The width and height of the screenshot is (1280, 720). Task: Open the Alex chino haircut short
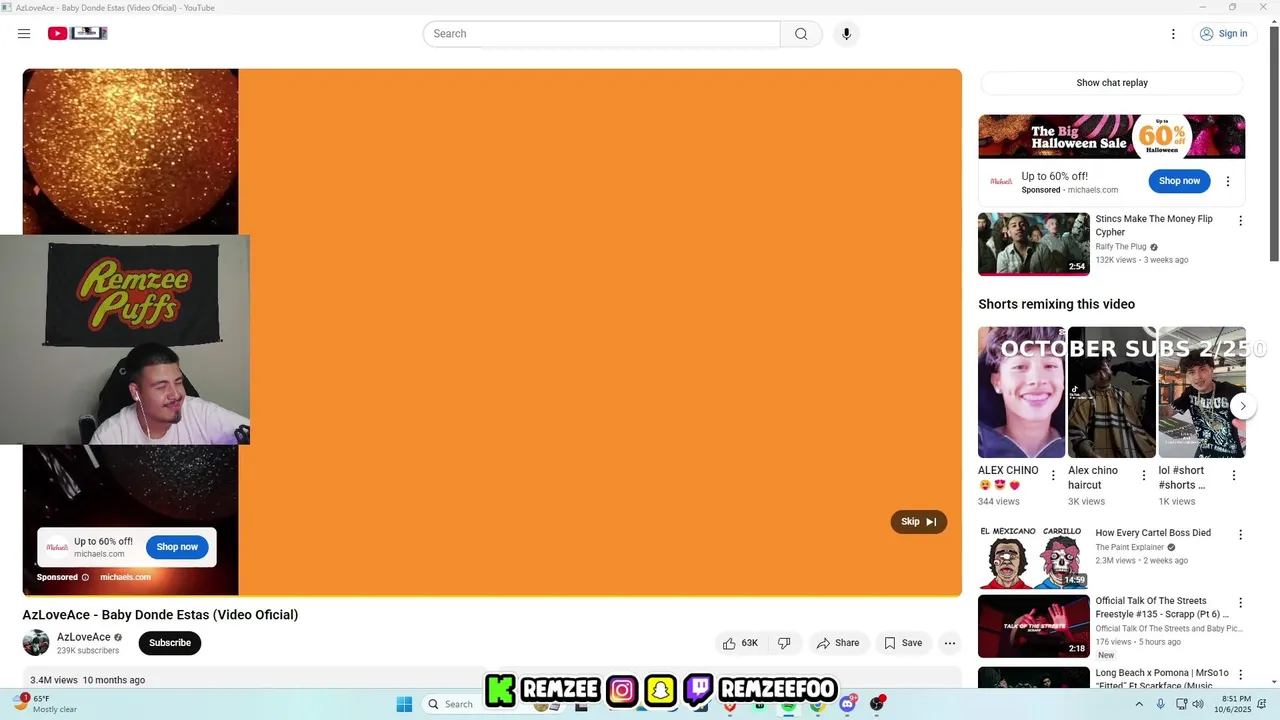tap(1112, 392)
